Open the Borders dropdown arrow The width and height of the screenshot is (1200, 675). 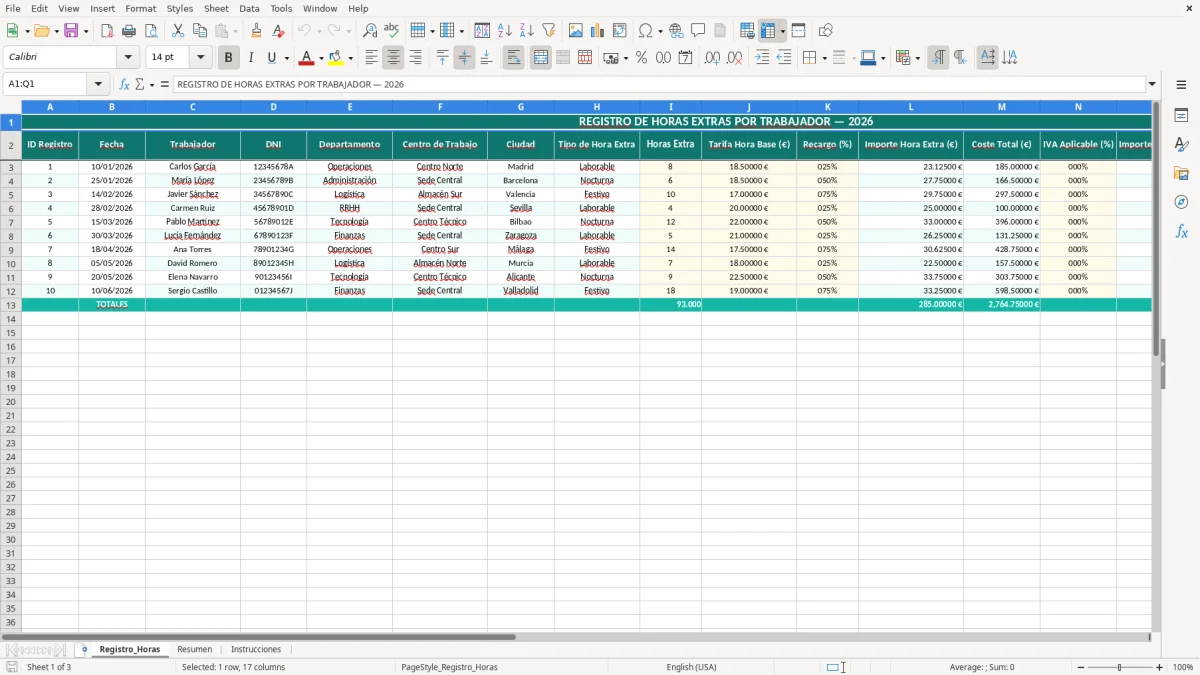pyautogui.click(x=823, y=58)
